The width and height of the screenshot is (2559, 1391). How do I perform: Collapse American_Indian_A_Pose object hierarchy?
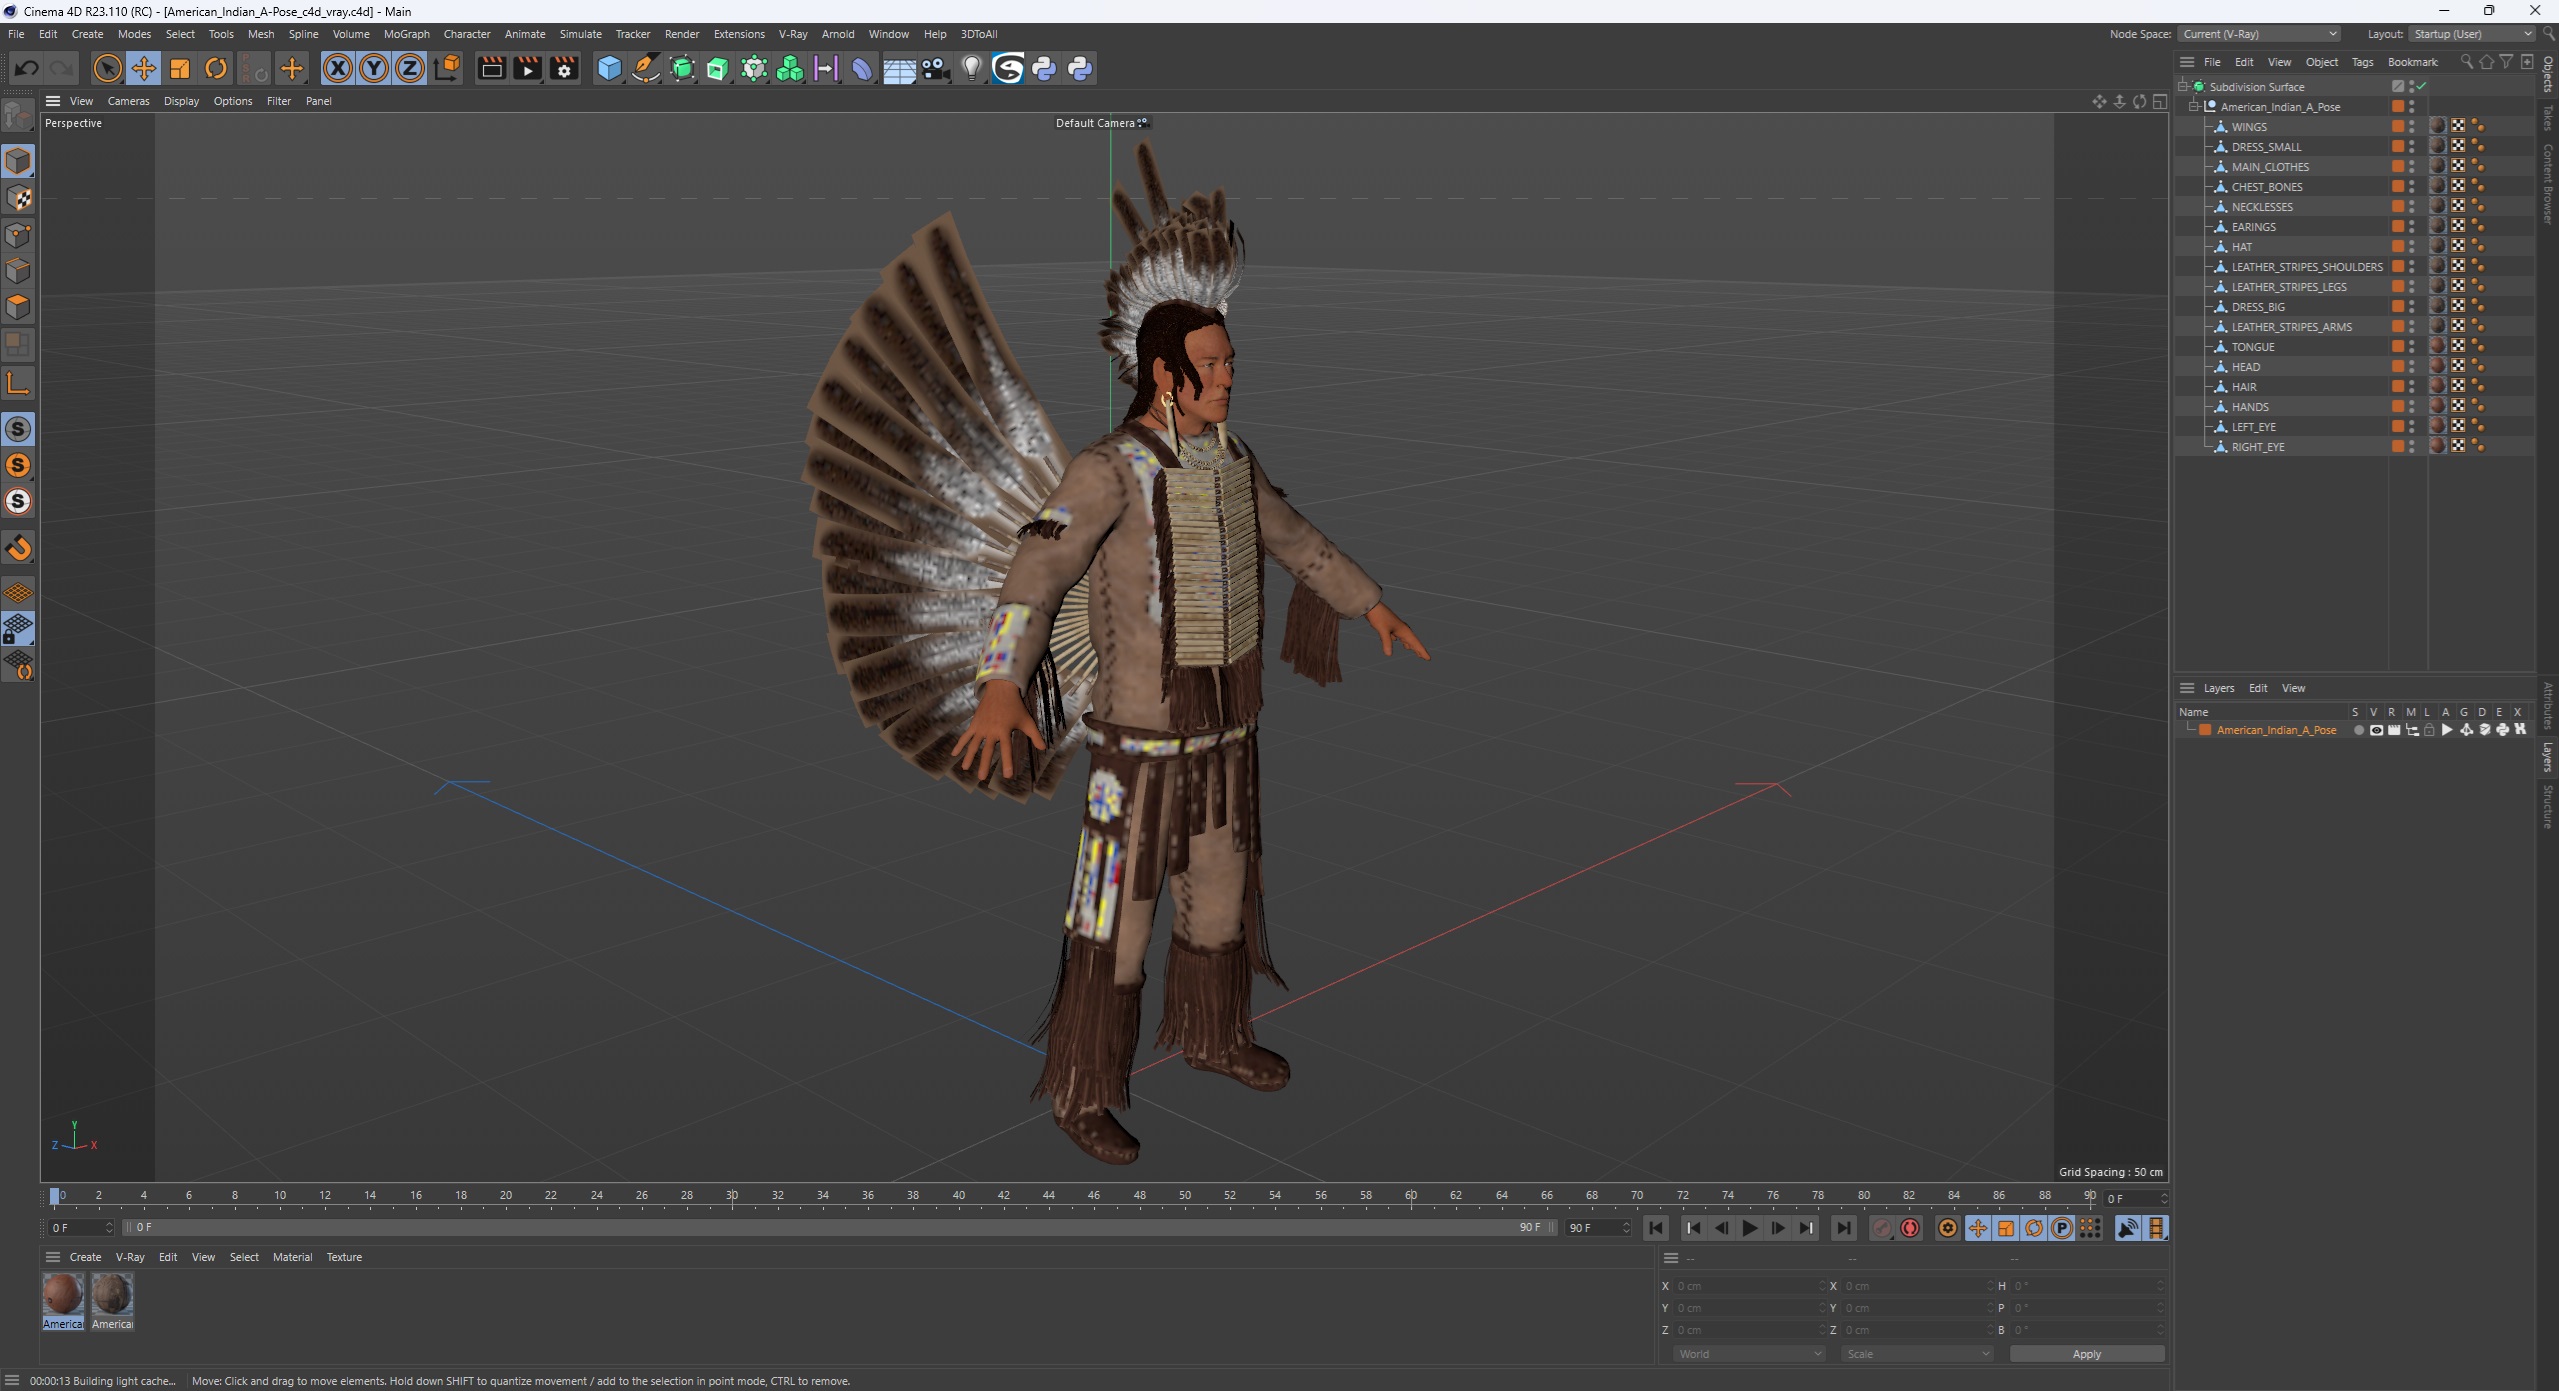coord(2194,107)
